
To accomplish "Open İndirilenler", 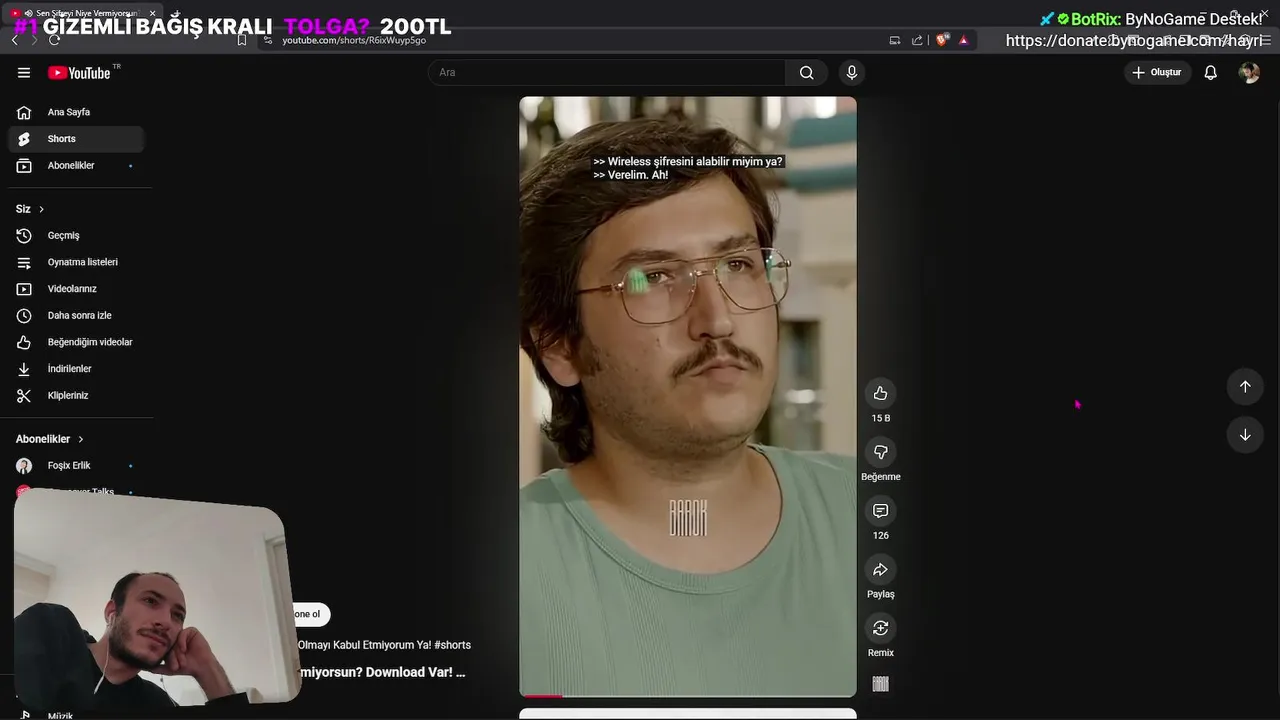I will click(x=76, y=369).
